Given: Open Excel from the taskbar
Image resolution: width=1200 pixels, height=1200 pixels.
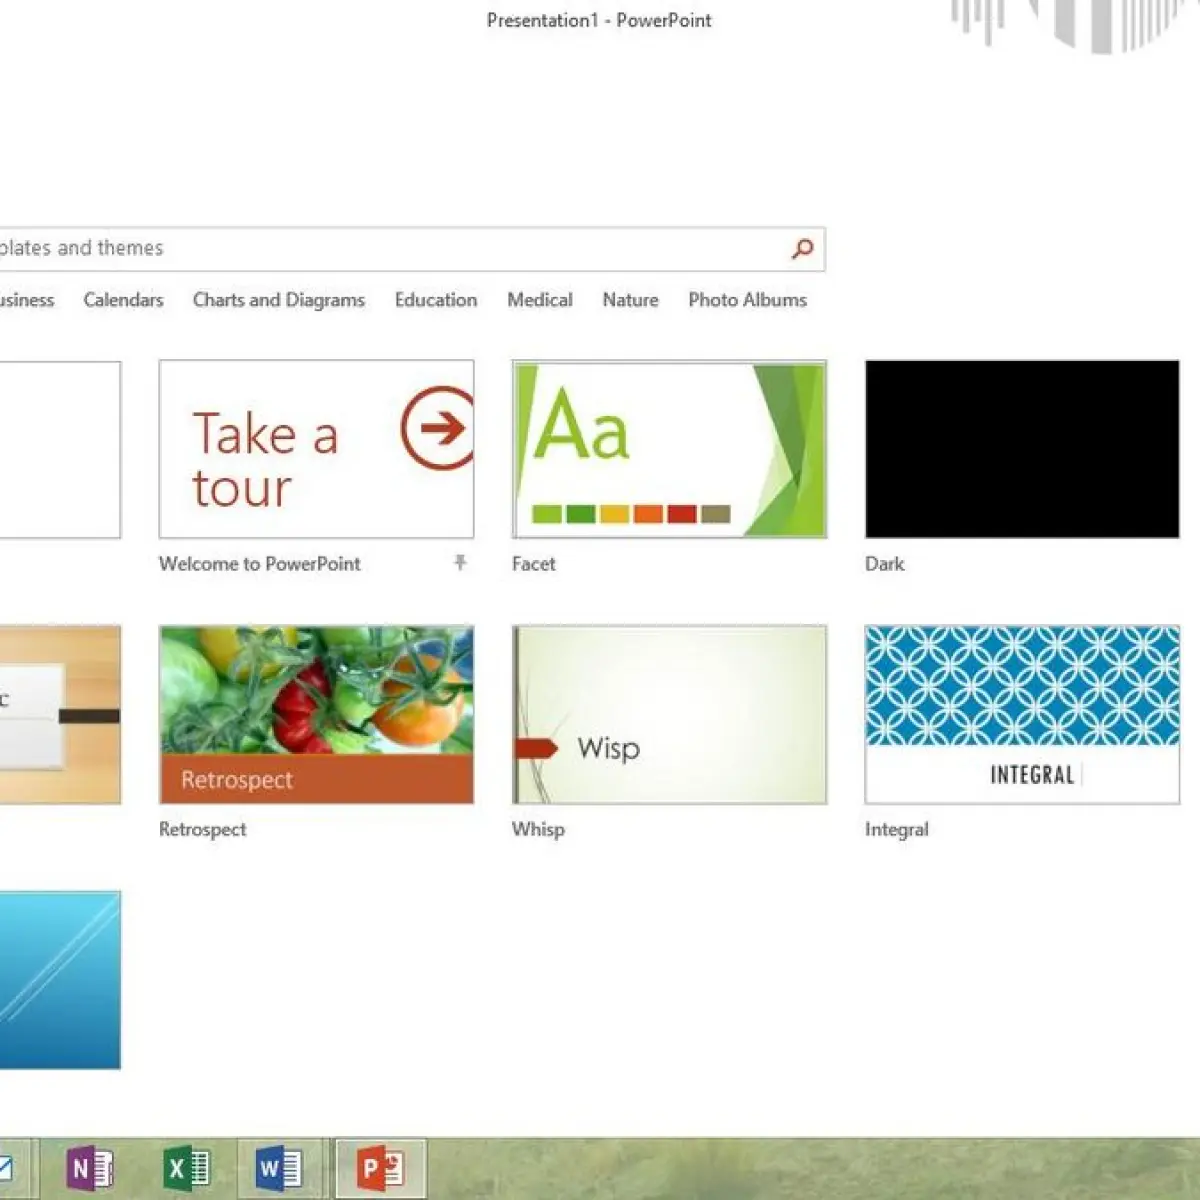Looking at the screenshot, I should coord(186,1168).
